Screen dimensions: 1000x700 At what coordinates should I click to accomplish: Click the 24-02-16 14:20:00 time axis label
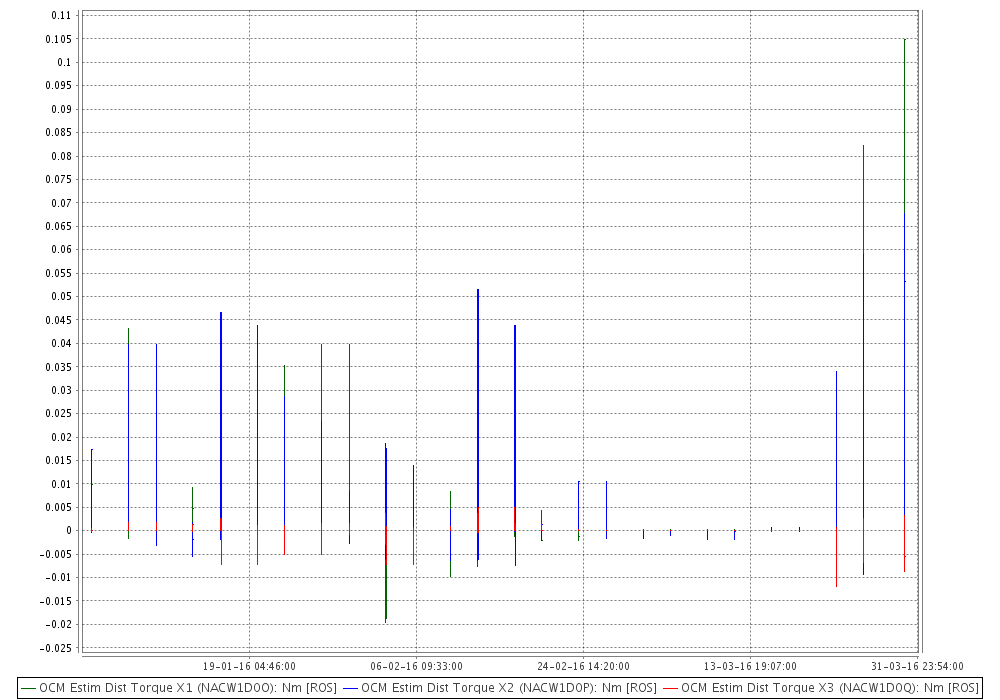click(x=584, y=666)
